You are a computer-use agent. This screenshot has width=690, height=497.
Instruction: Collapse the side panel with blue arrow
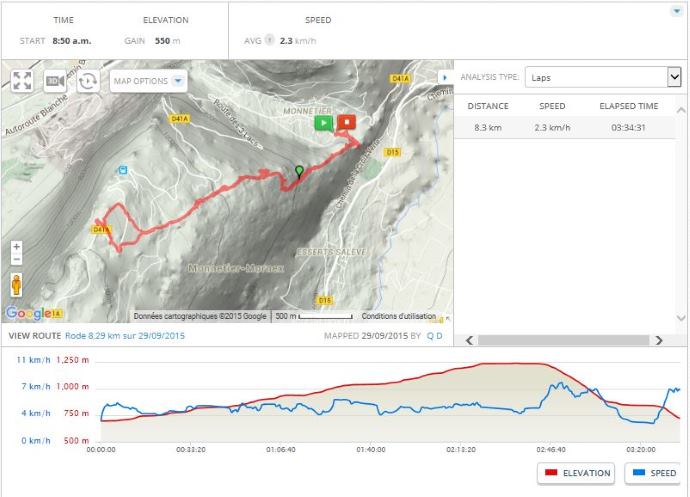click(444, 76)
